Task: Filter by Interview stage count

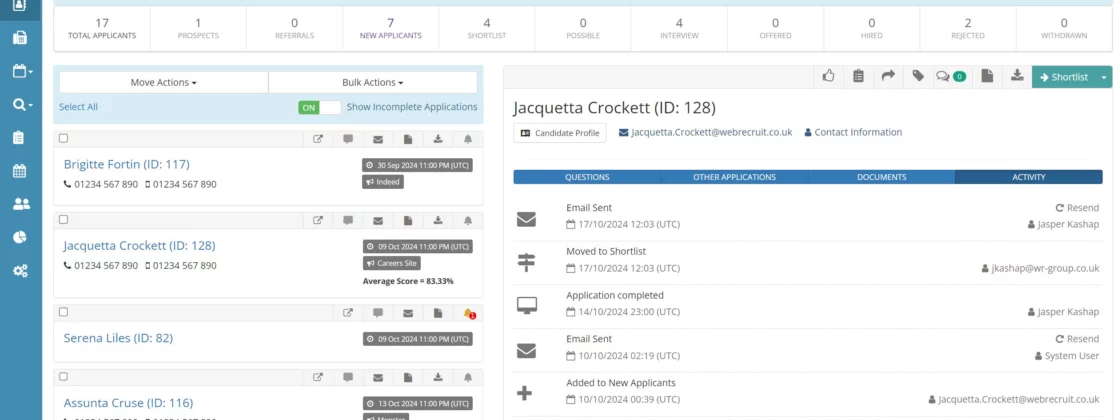Action: coord(679,28)
